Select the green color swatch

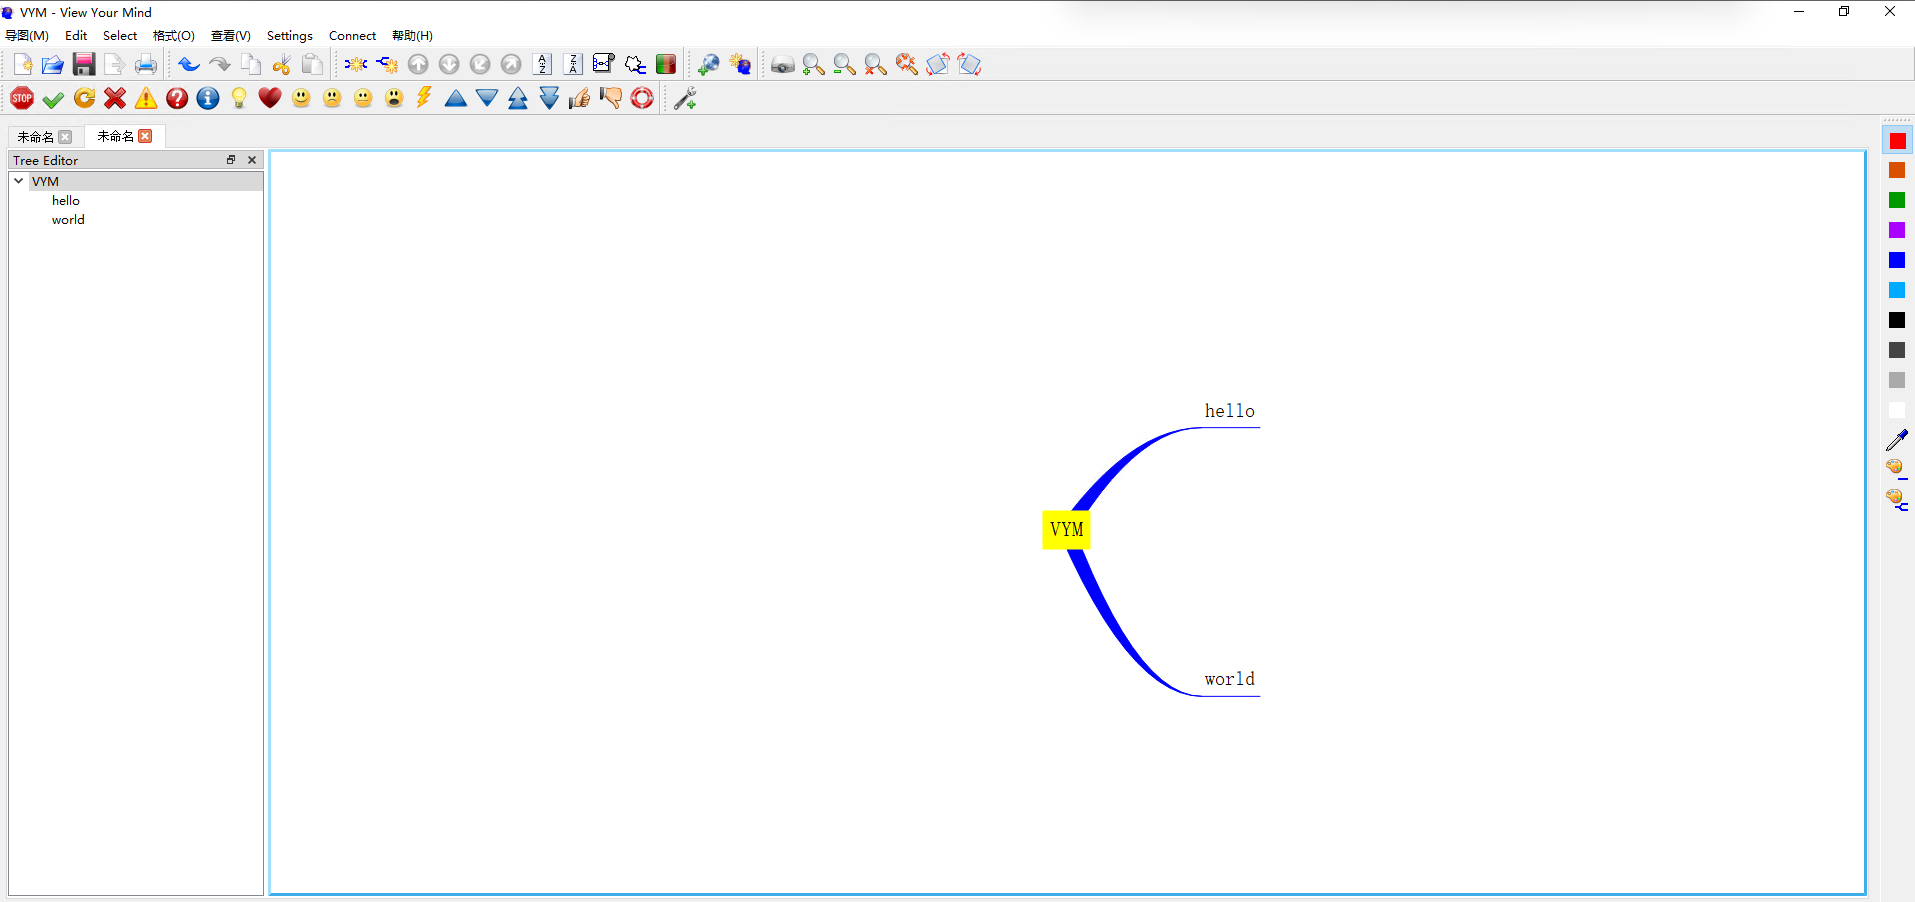[x=1897, y=201]
